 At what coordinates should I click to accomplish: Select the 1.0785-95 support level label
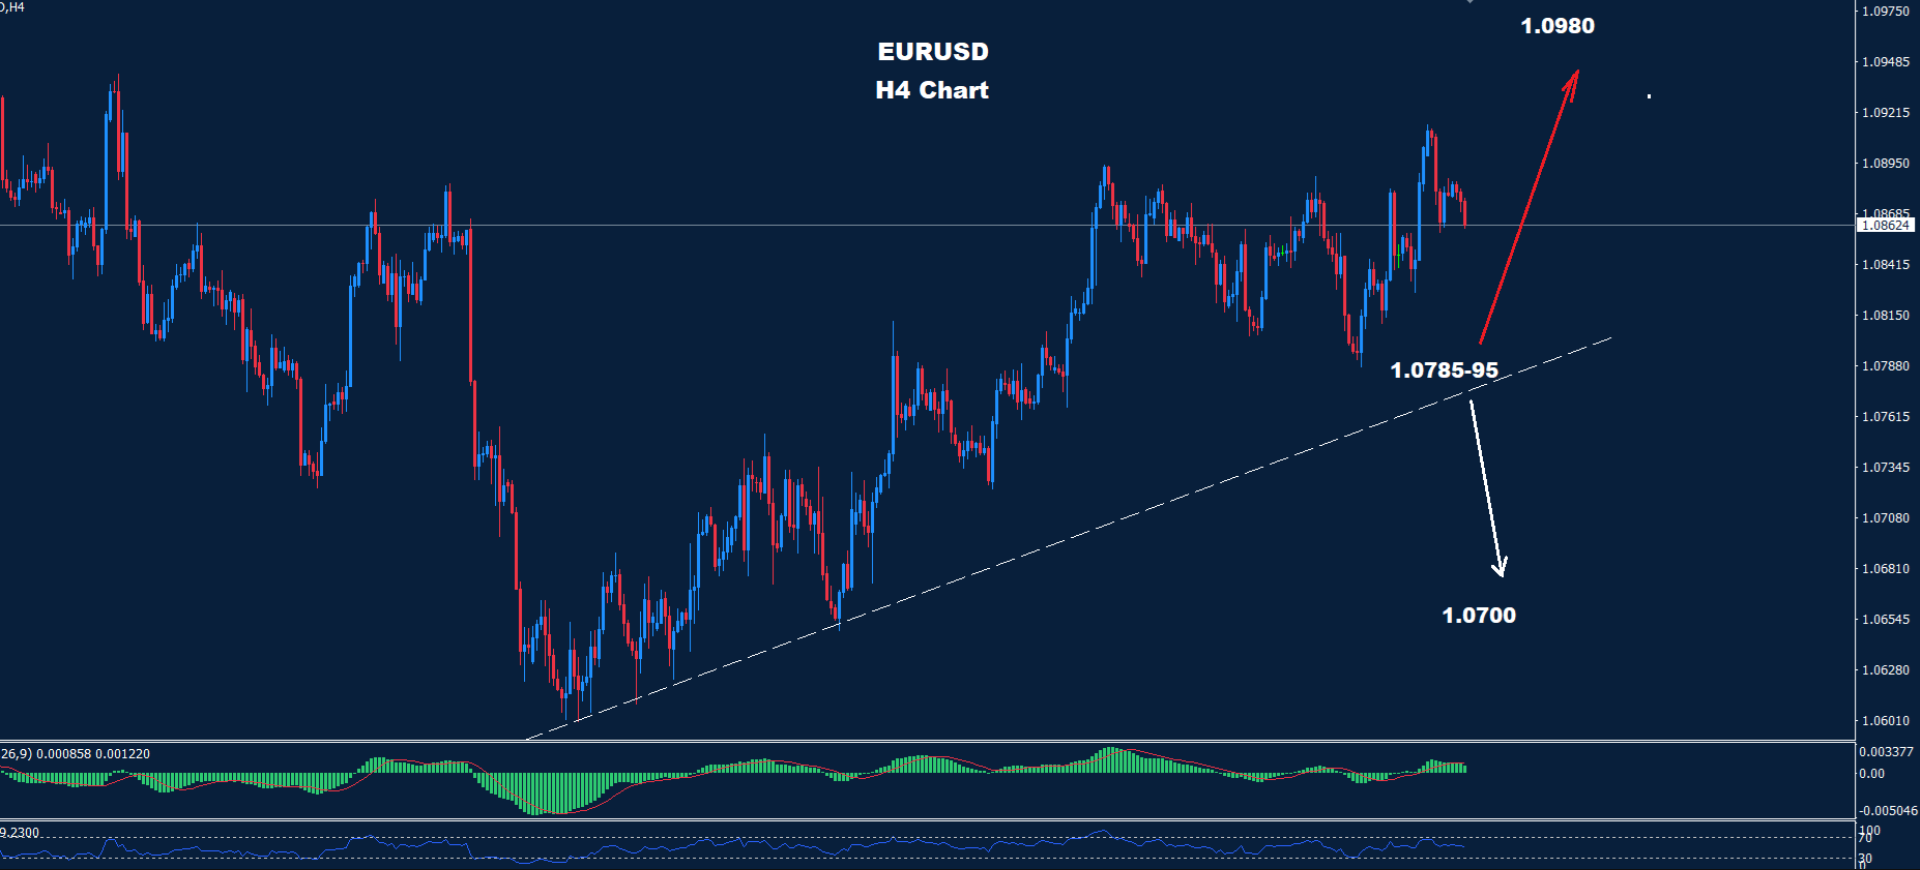1444,371
